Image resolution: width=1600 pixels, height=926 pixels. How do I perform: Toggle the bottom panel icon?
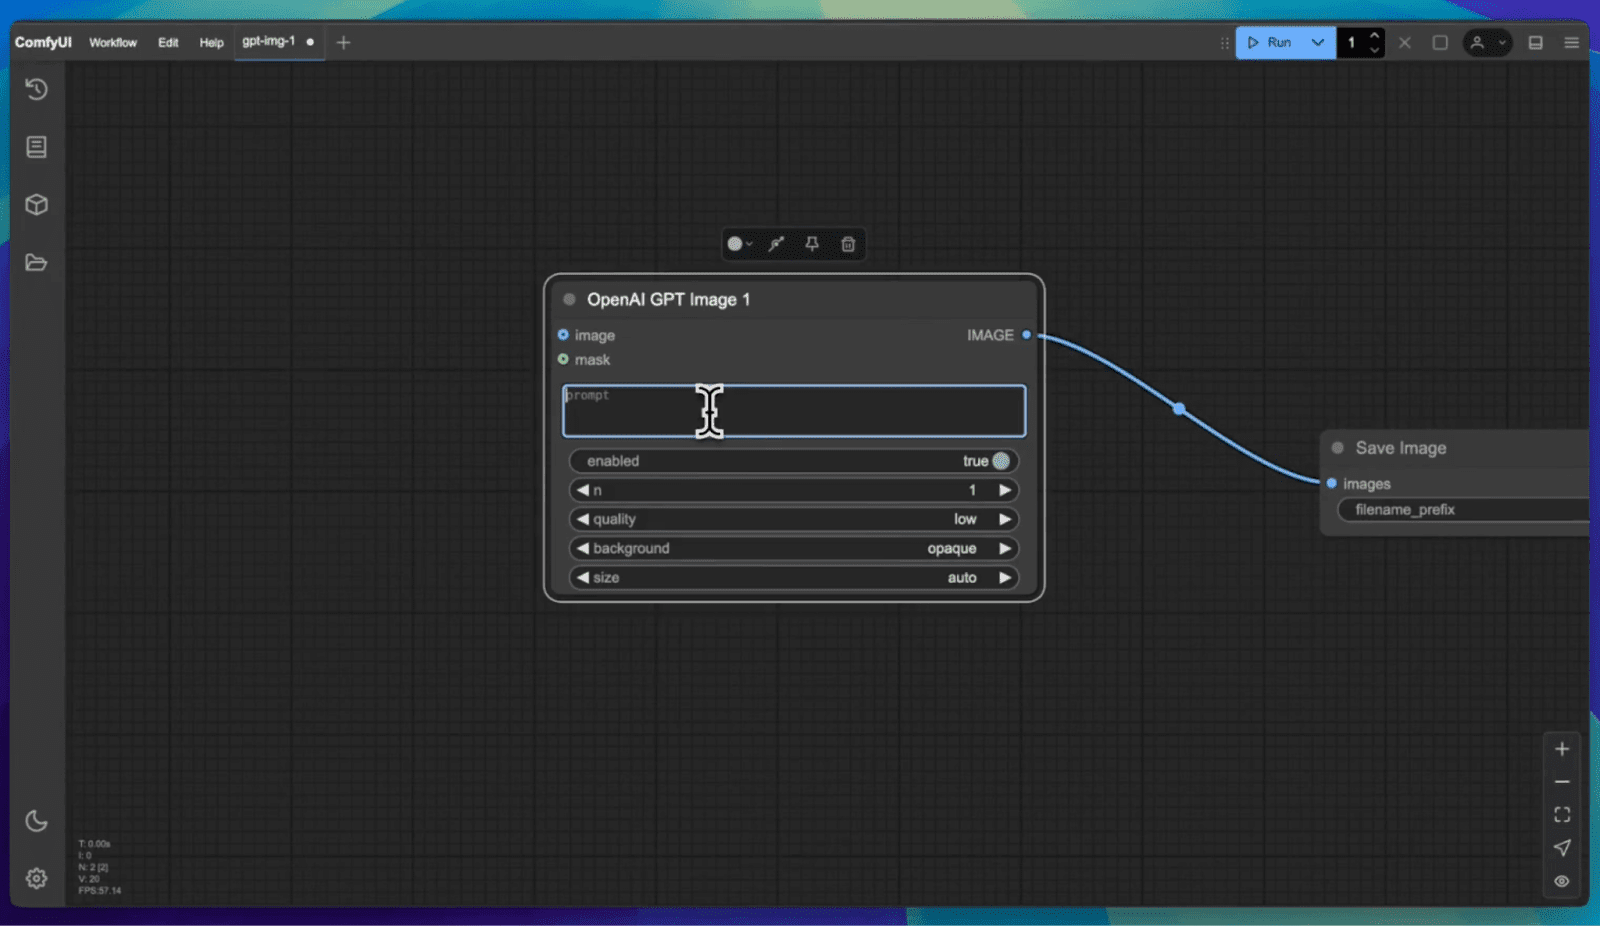pos(1535,43)
